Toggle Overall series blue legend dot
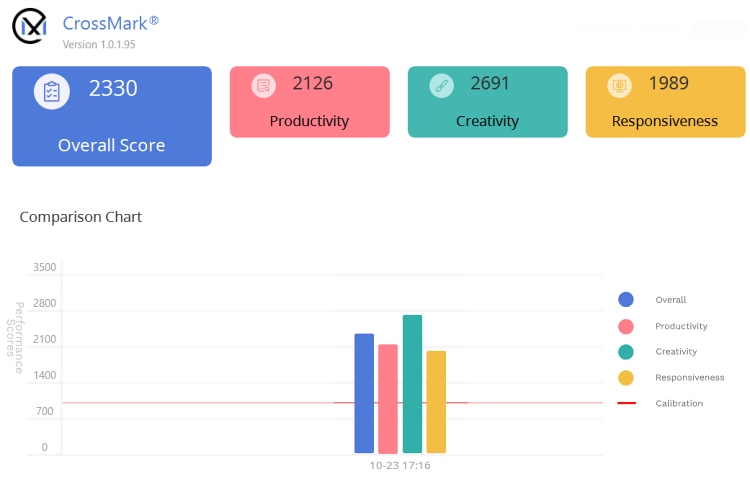The height and width of the screenshot is (500, 750). pos(626,300)
